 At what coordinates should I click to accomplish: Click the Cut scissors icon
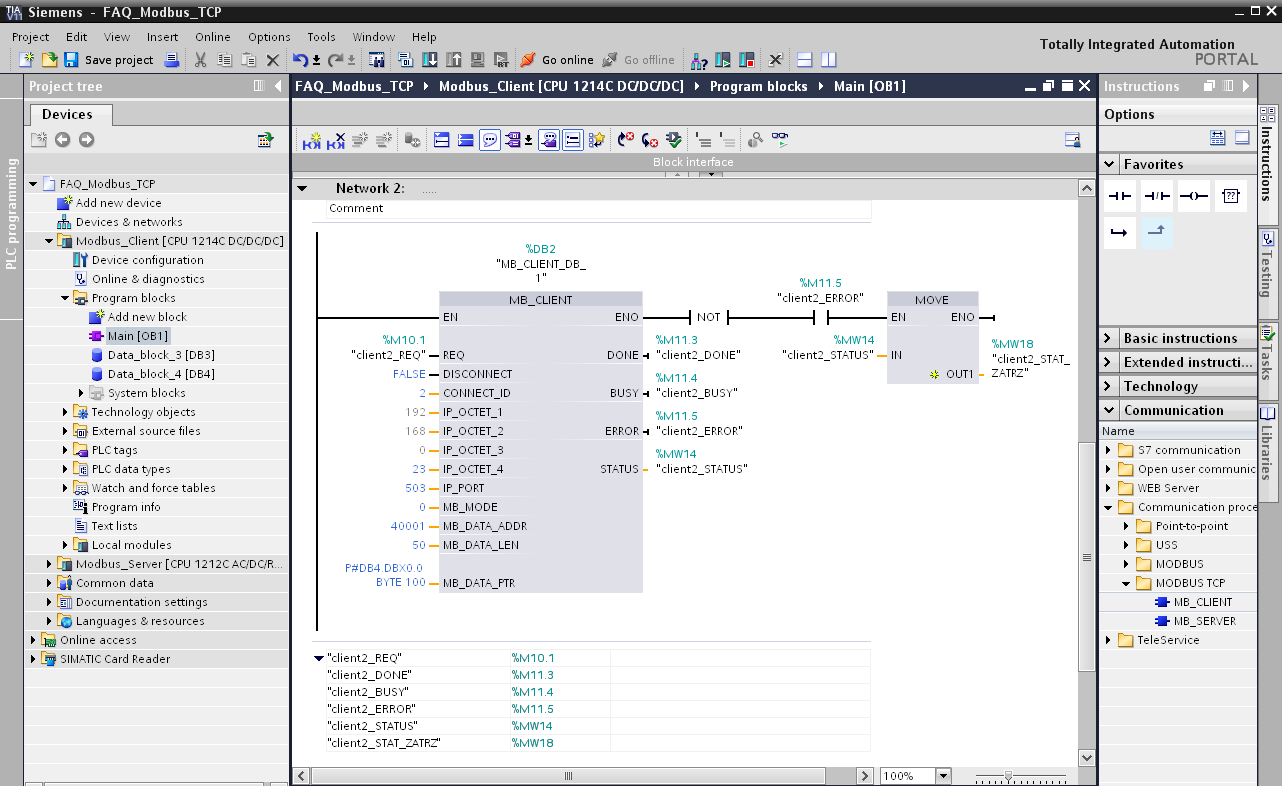200,60
